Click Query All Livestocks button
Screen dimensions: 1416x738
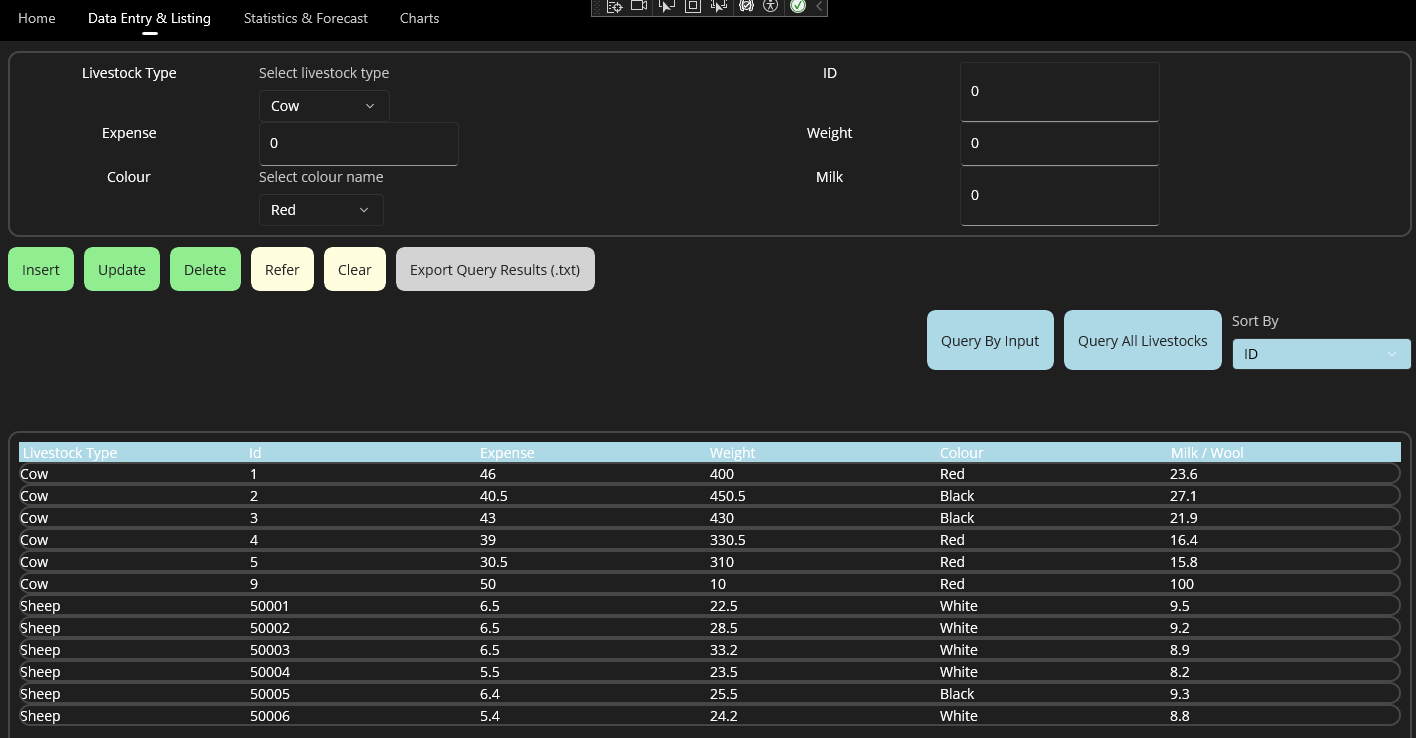coord(1143,340)
